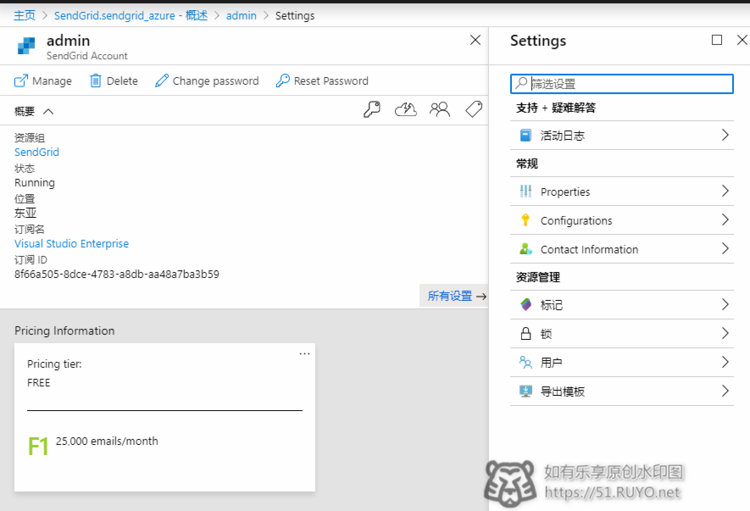Open the 锁 locks settings item
This screenshot has width=750, height=511.
point(621,333)
